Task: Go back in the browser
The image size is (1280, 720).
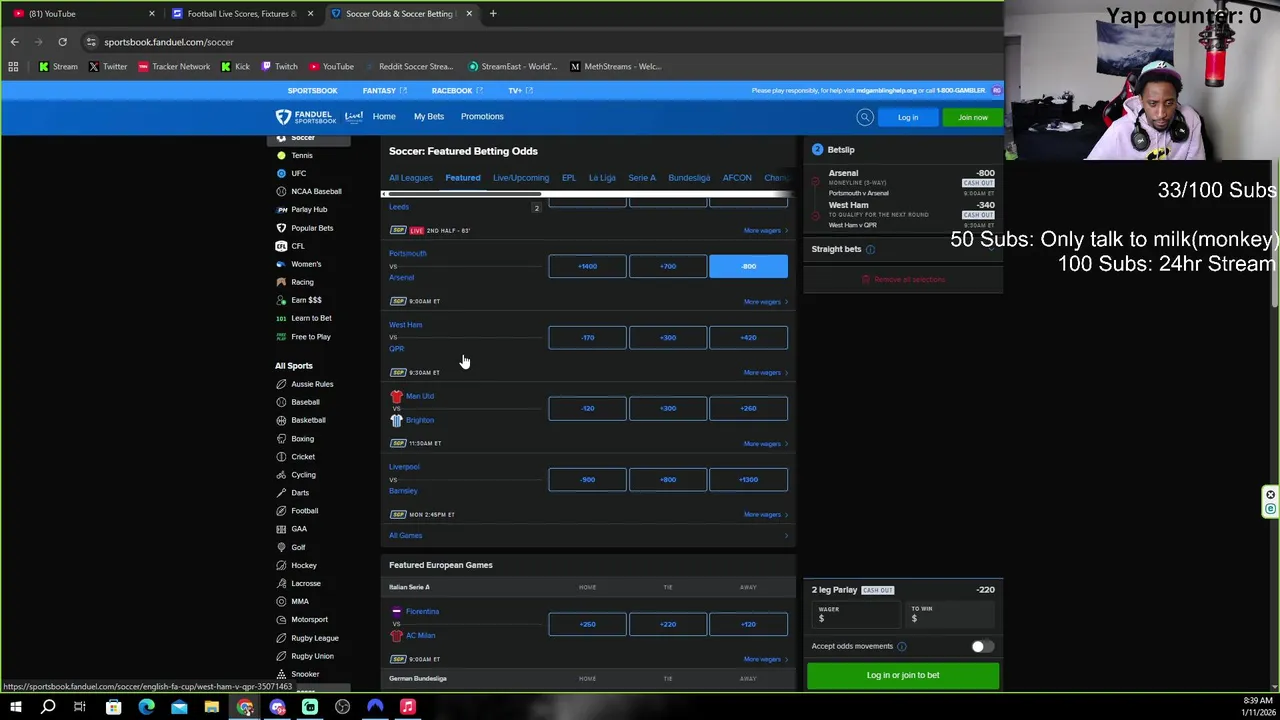Action: 14,42
